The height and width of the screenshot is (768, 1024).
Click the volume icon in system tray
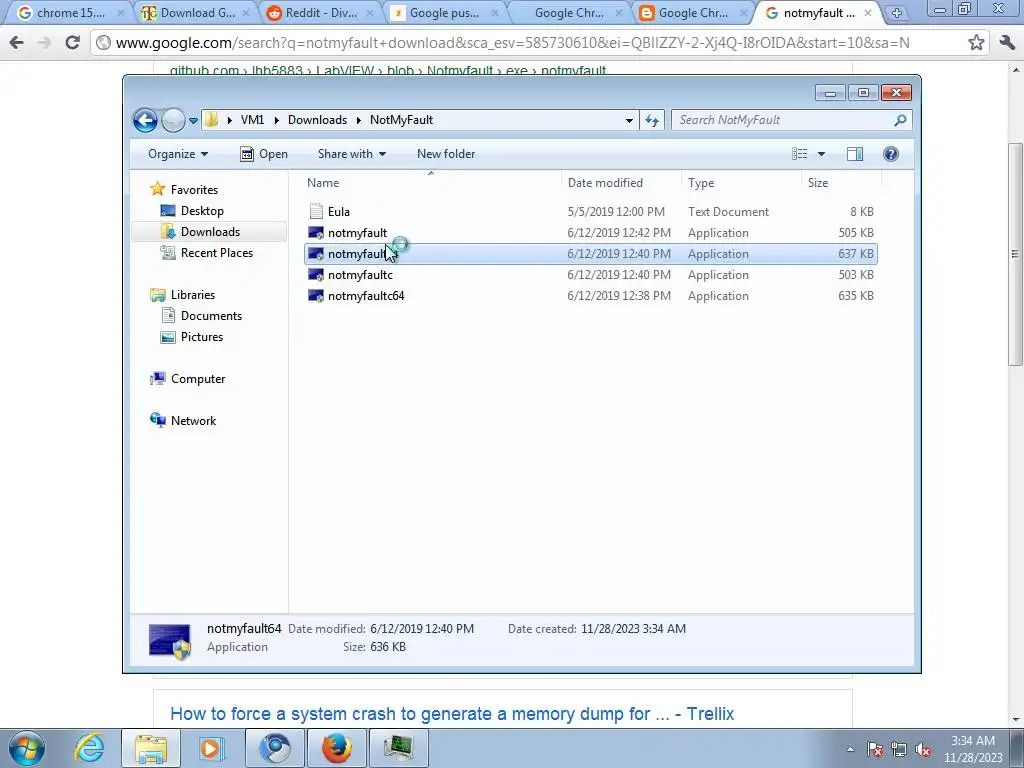(x=923, y=749)
